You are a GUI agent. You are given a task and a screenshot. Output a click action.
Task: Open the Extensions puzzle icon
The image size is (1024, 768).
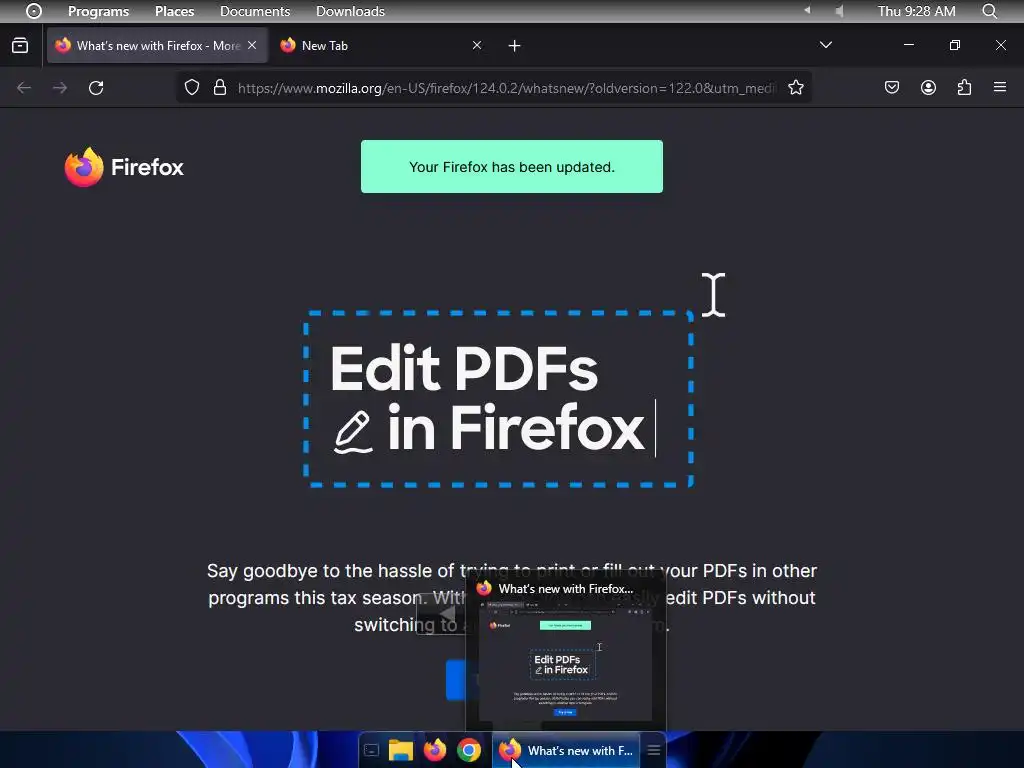964,88
